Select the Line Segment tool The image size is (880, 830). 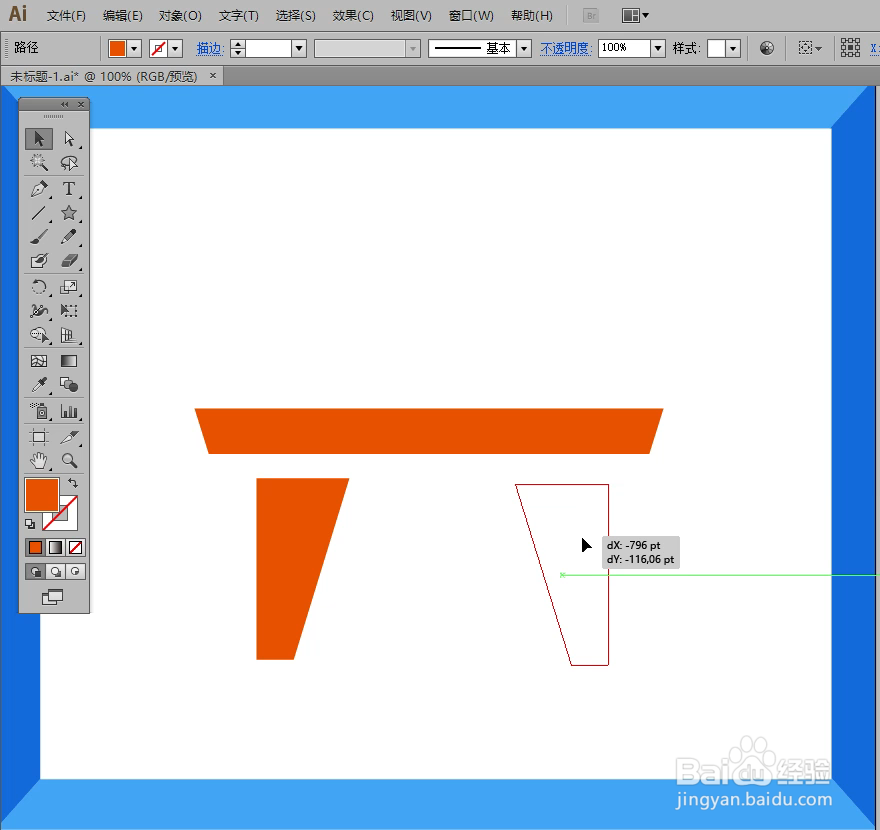click(x=39, y=213)
